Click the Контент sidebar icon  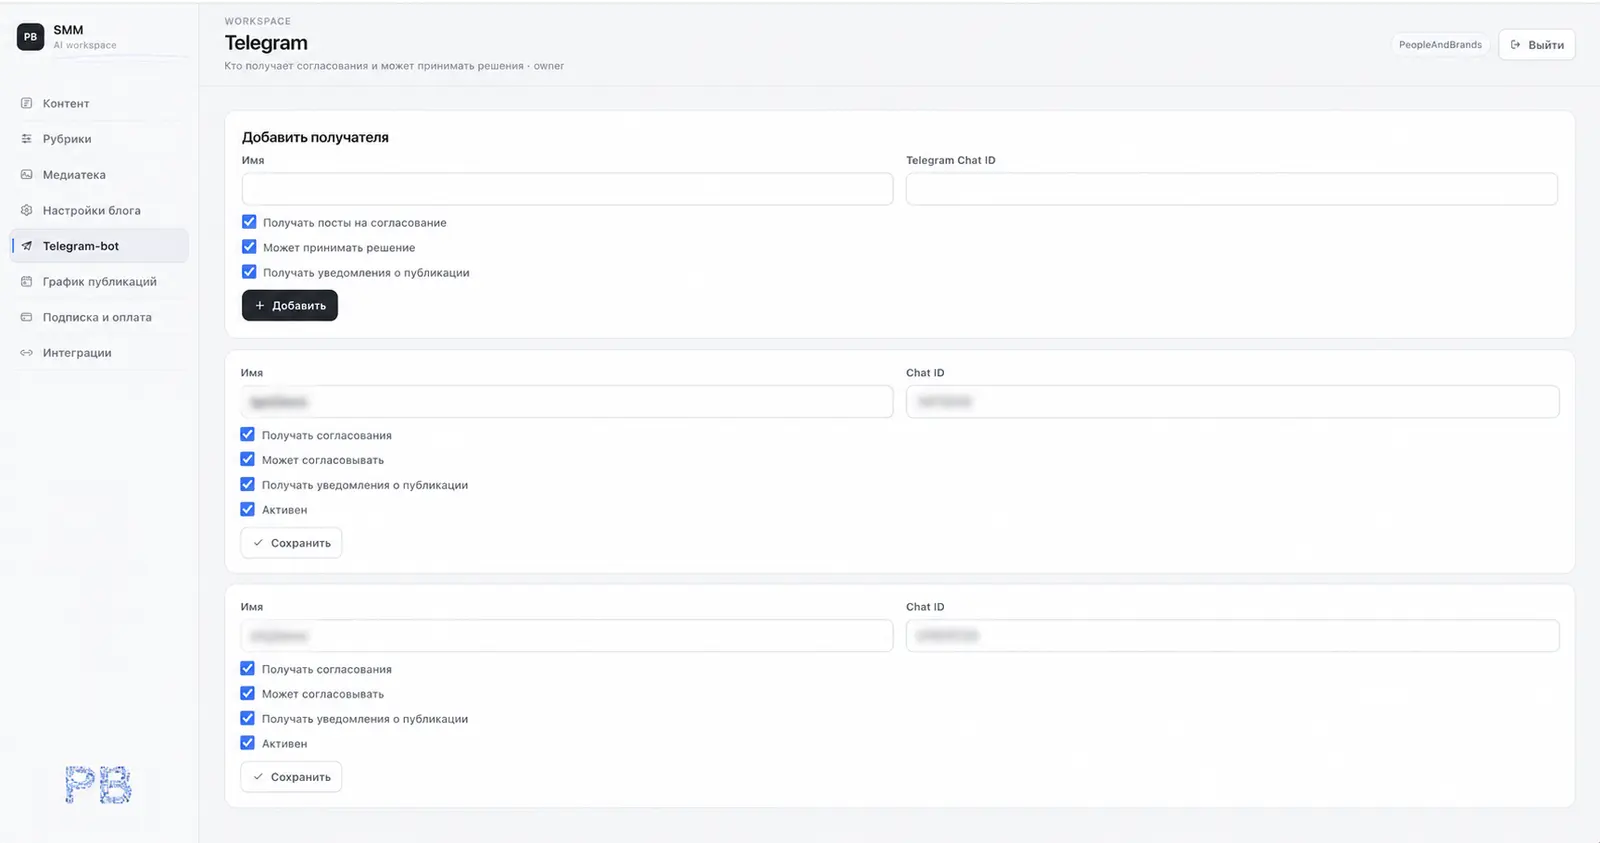pos(27,103)
